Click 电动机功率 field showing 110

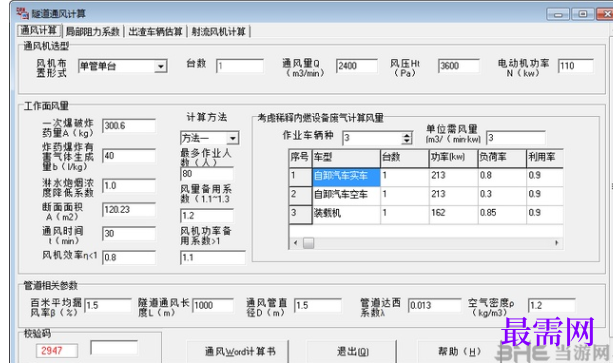(576, 66)
